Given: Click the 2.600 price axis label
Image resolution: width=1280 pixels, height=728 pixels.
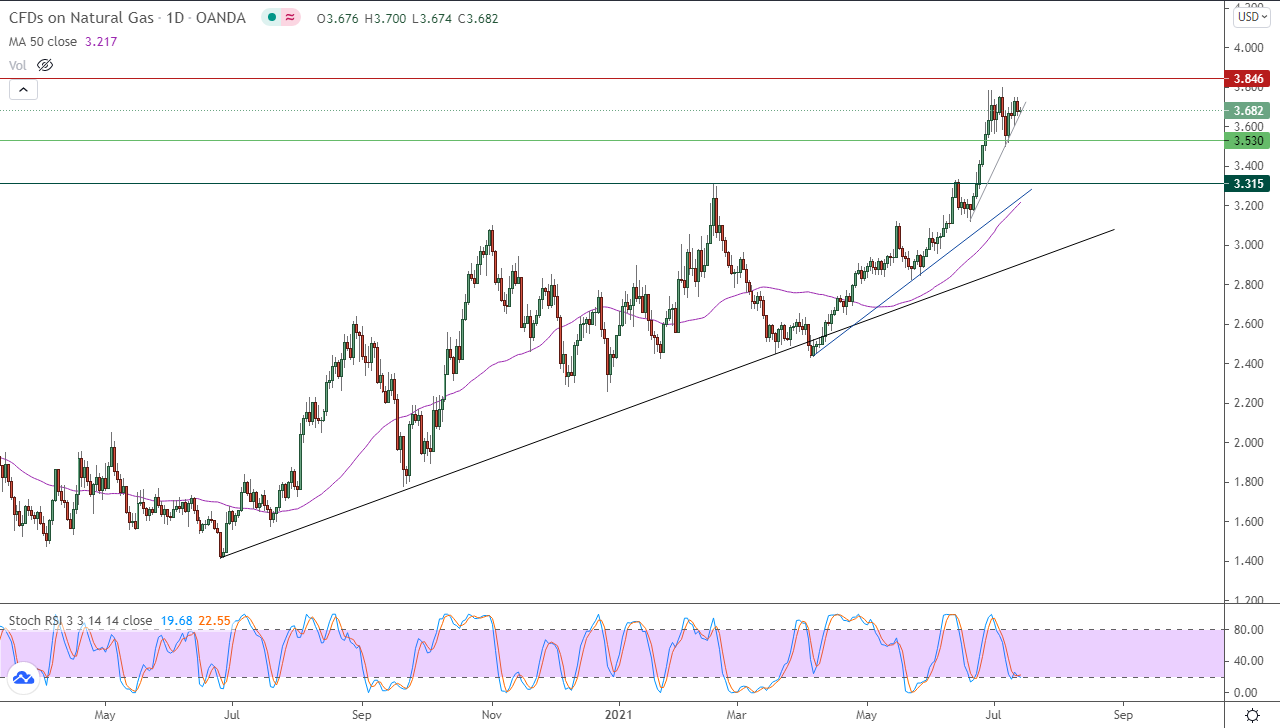Looking at the screenshot, I should 1248,324.
